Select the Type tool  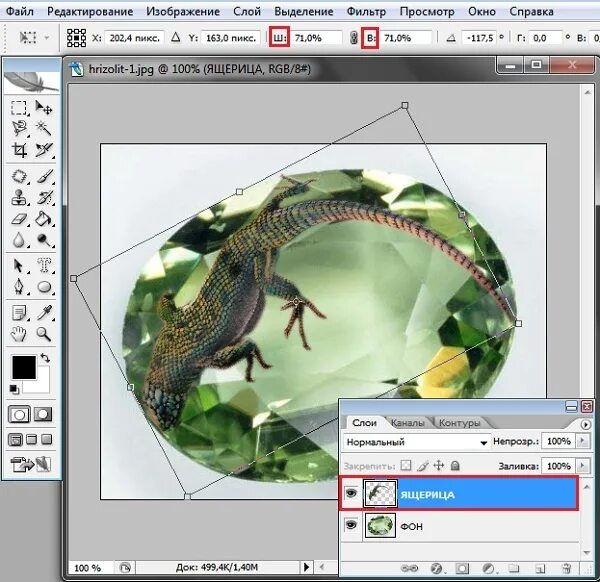tap(44, 265)
